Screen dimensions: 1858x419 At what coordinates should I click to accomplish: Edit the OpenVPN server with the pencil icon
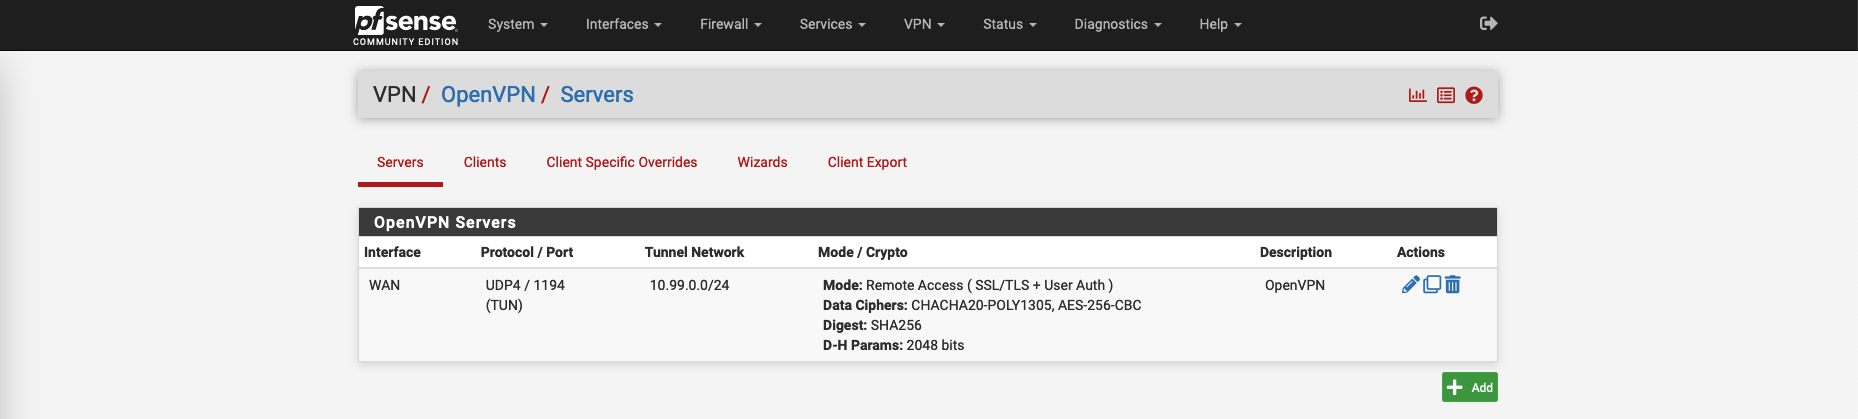(x=1410, y=285)
